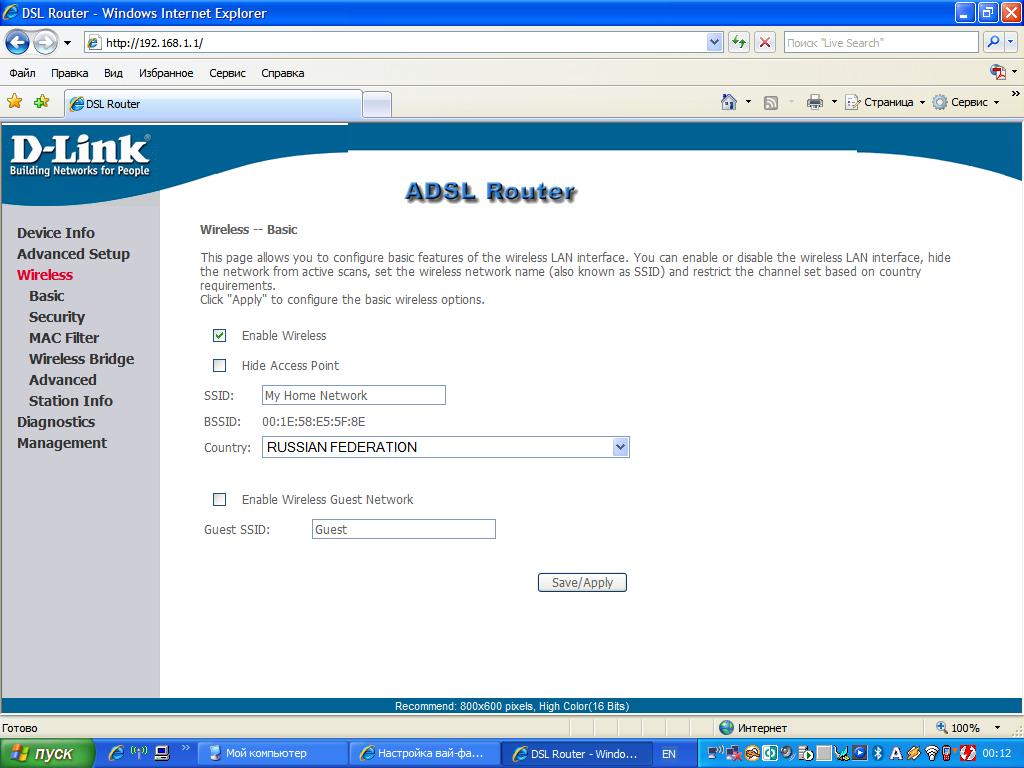Uncheck the Enable Wireless checkbox
Image resolution: width=1024 pixels, height=768 pixels.
coord(219,336)
